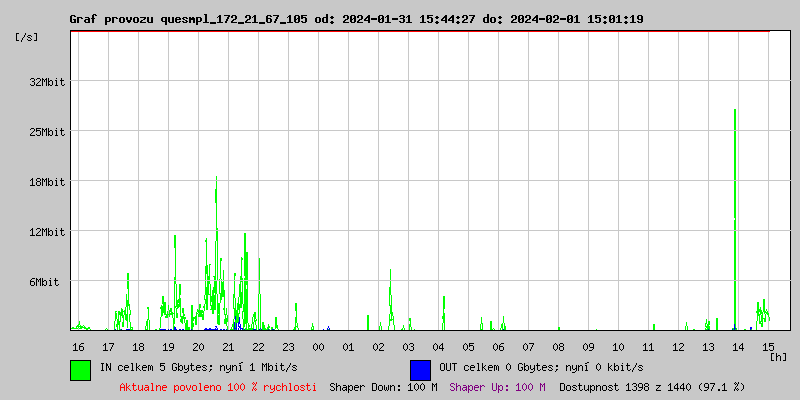This screenshot has height=400, width=800.
Task: Click the 12Mbit y-axis label
Action: pos(46,232)
